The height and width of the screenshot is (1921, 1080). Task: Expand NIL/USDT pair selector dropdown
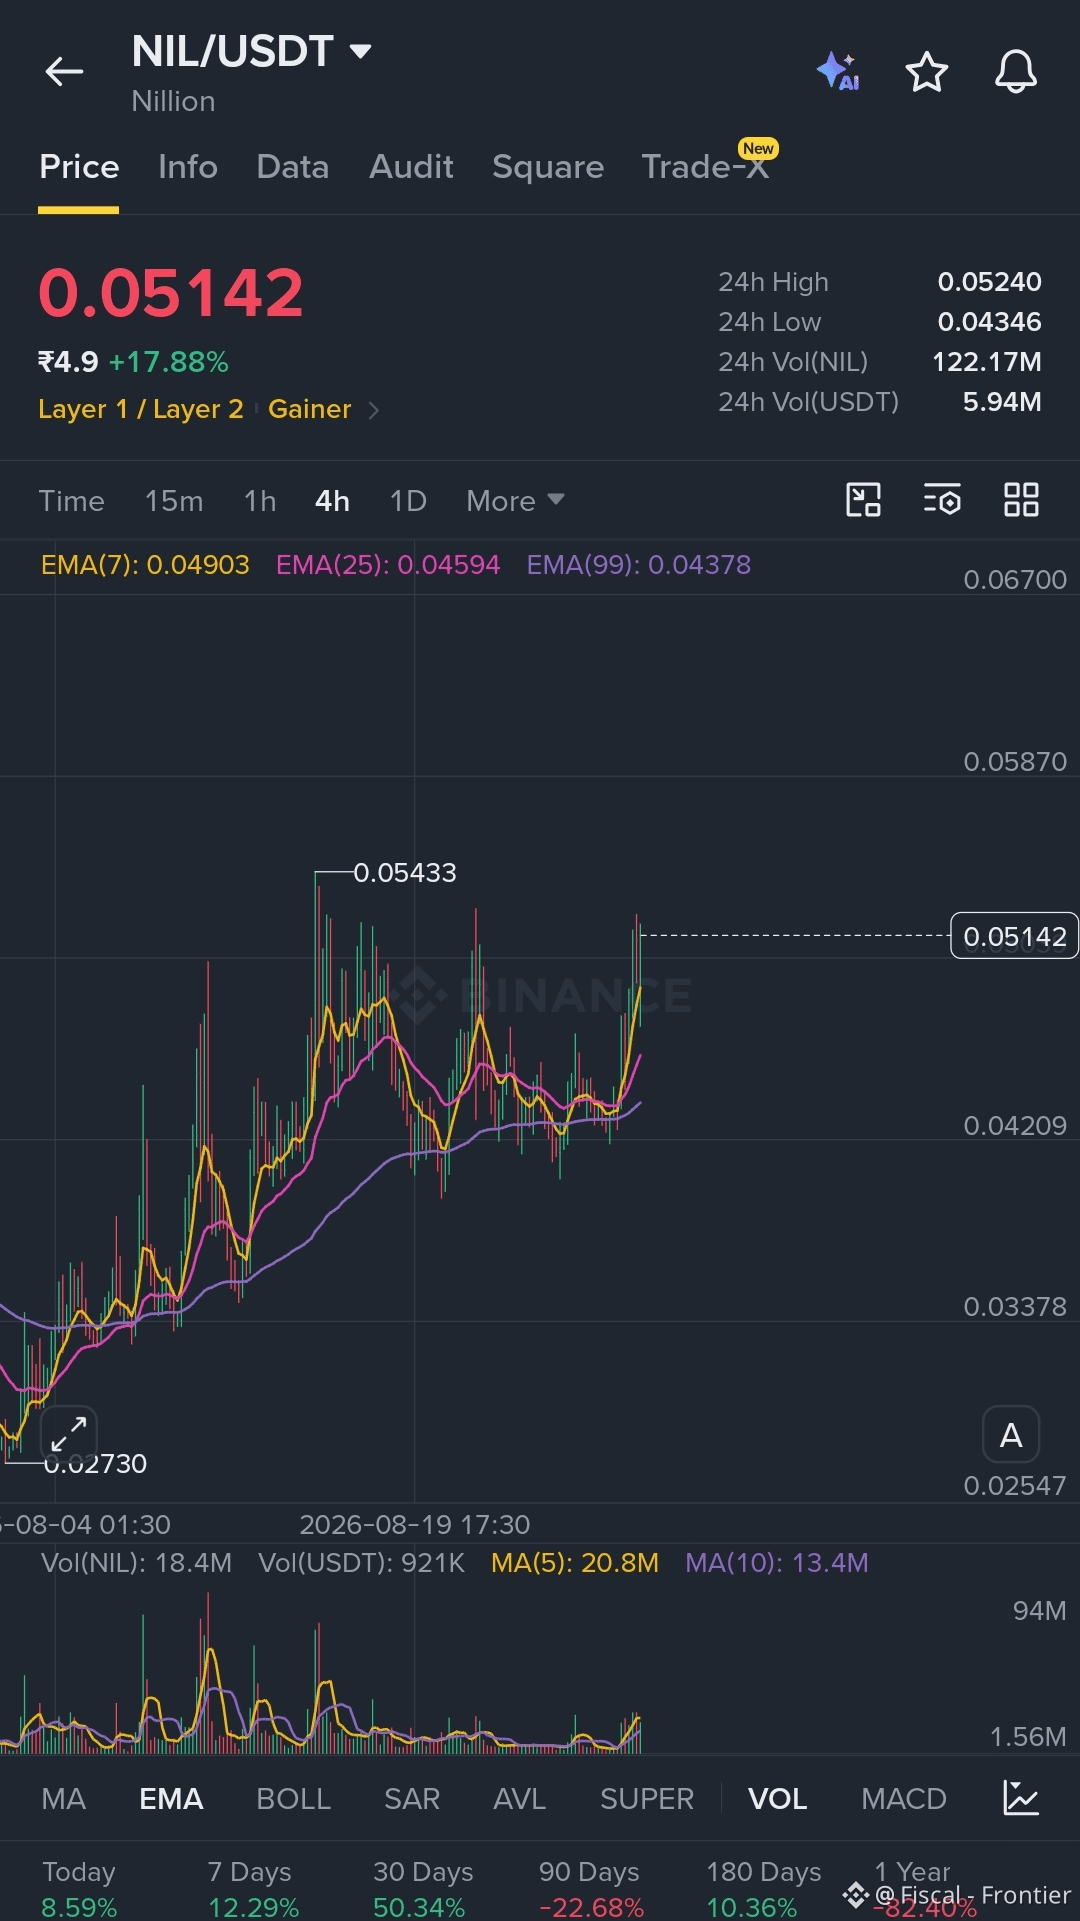[x=360, y=51]
